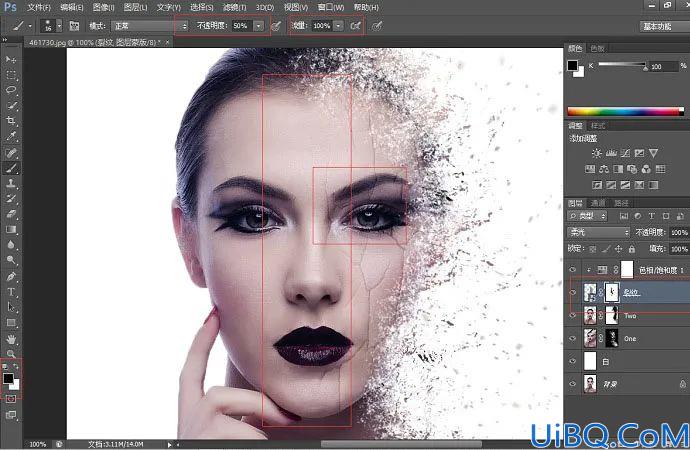Hide the Two layer
The height and width of the screenshot is (450, 690).
pos(573,315)
